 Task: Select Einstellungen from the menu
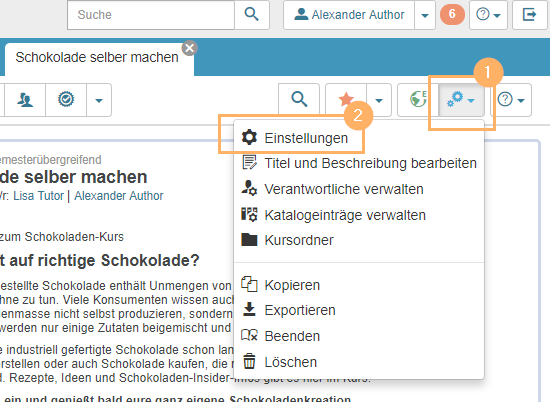click(x=359, y=138)
